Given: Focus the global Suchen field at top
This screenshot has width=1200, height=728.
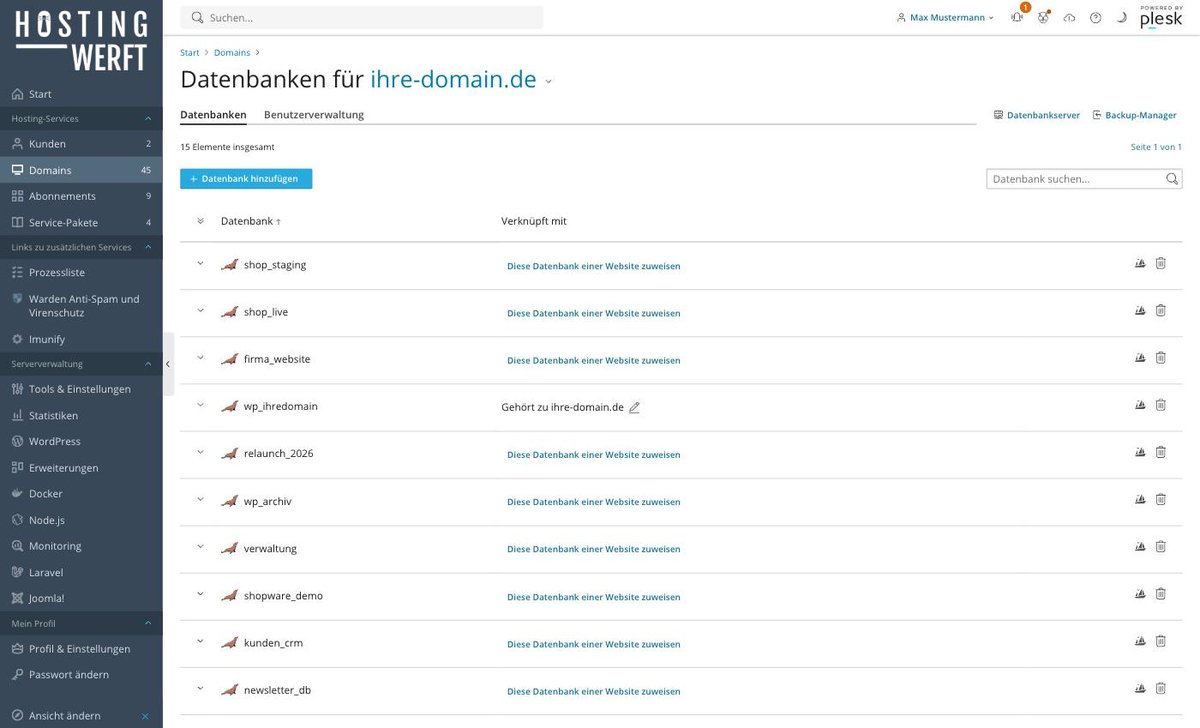Looking at the screenshot, I should click(x=362, y=17).
